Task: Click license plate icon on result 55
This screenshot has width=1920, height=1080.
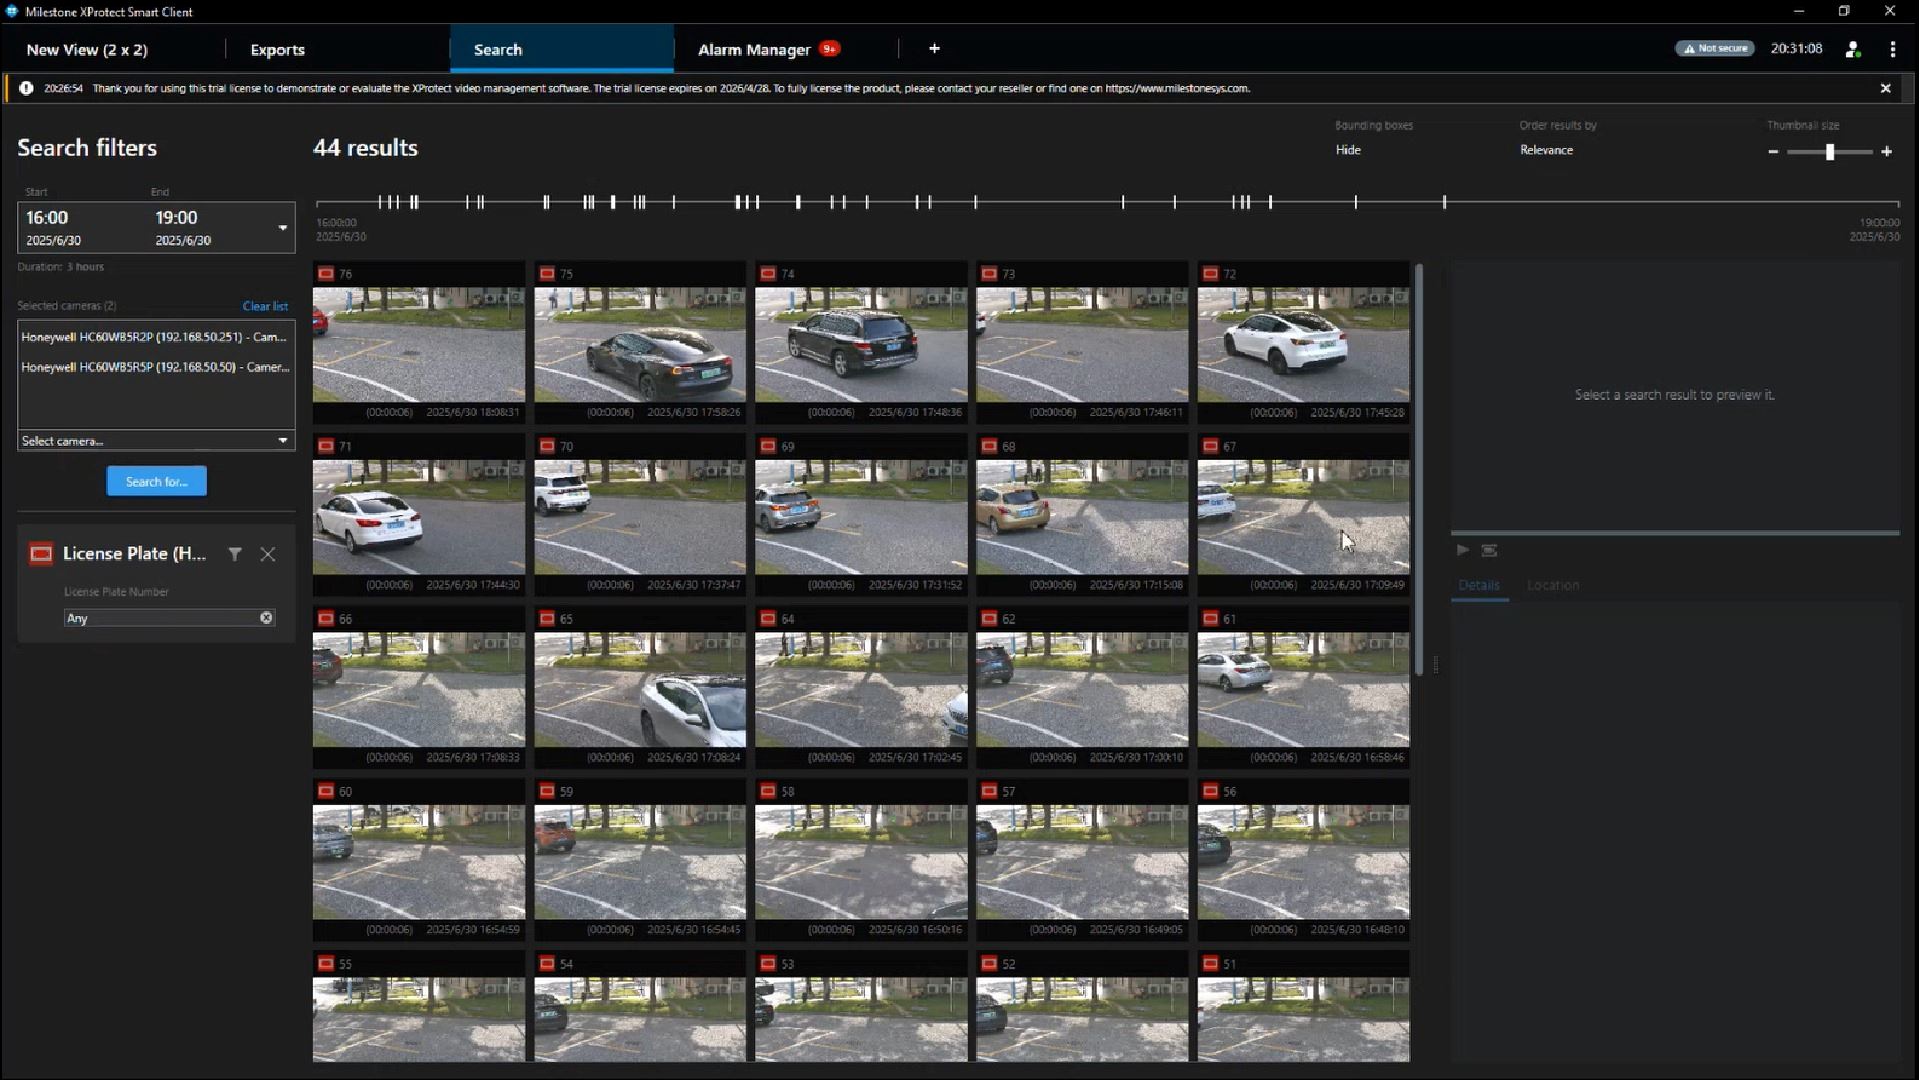Action: pos(326,964)
